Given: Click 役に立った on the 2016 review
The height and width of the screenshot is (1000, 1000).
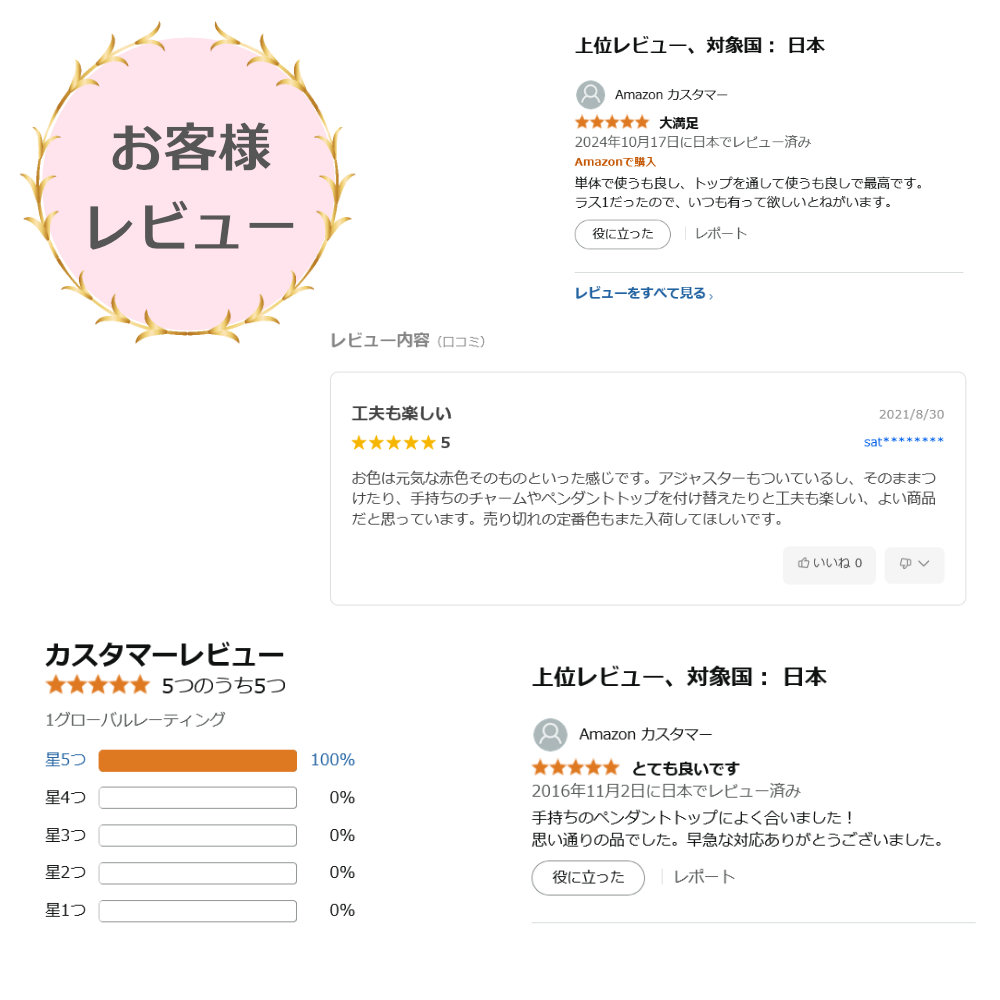Looking at the screenshot, I should click(588, 878).
